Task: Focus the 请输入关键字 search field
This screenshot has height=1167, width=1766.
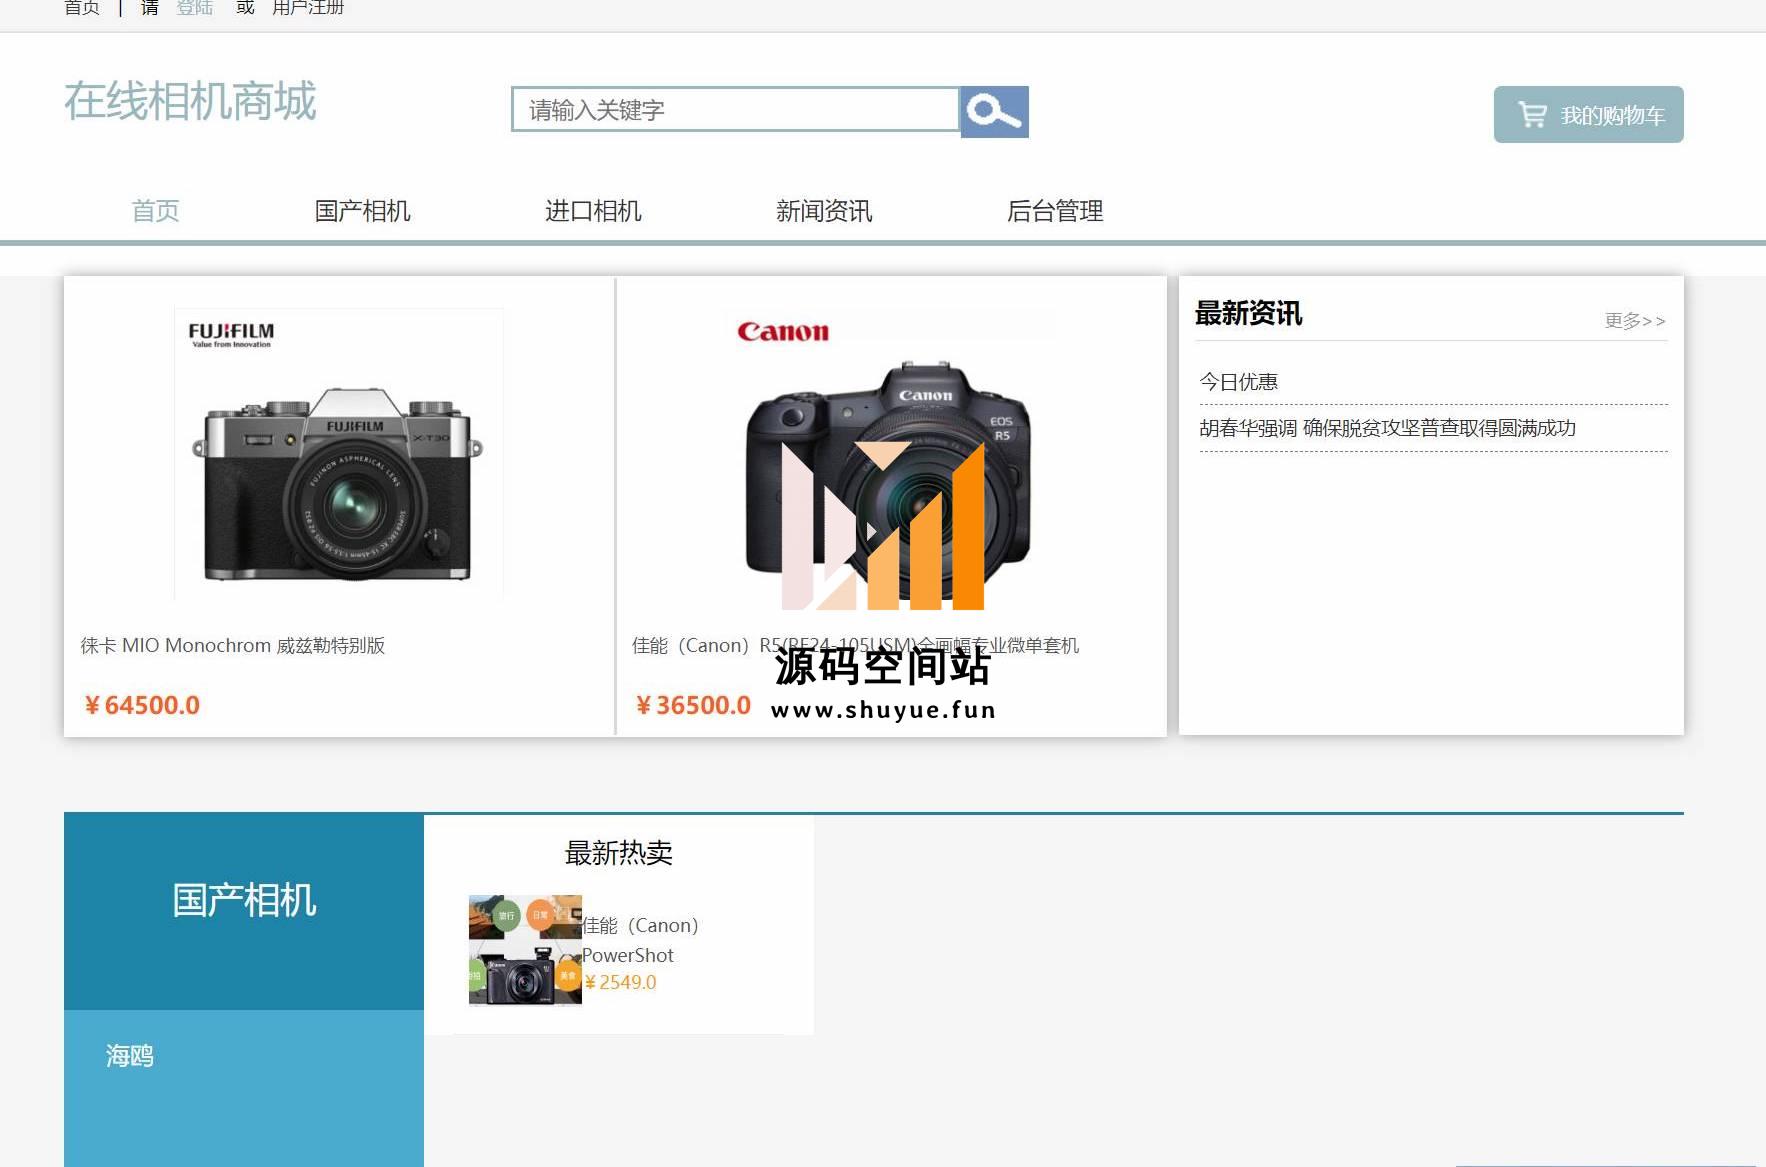Action: click(735, 109)
